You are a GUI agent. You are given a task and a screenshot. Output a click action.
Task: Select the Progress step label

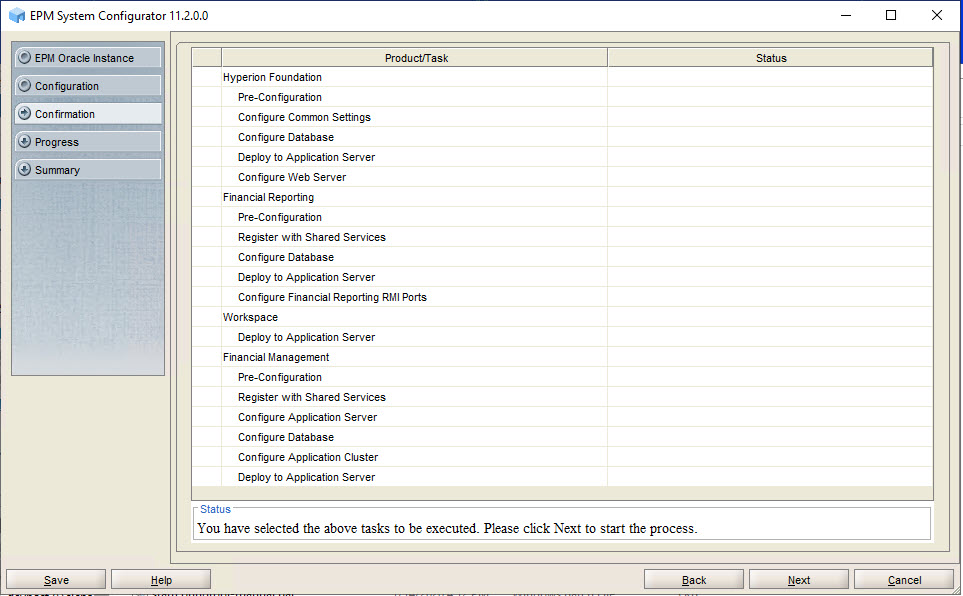pos(57,142)
